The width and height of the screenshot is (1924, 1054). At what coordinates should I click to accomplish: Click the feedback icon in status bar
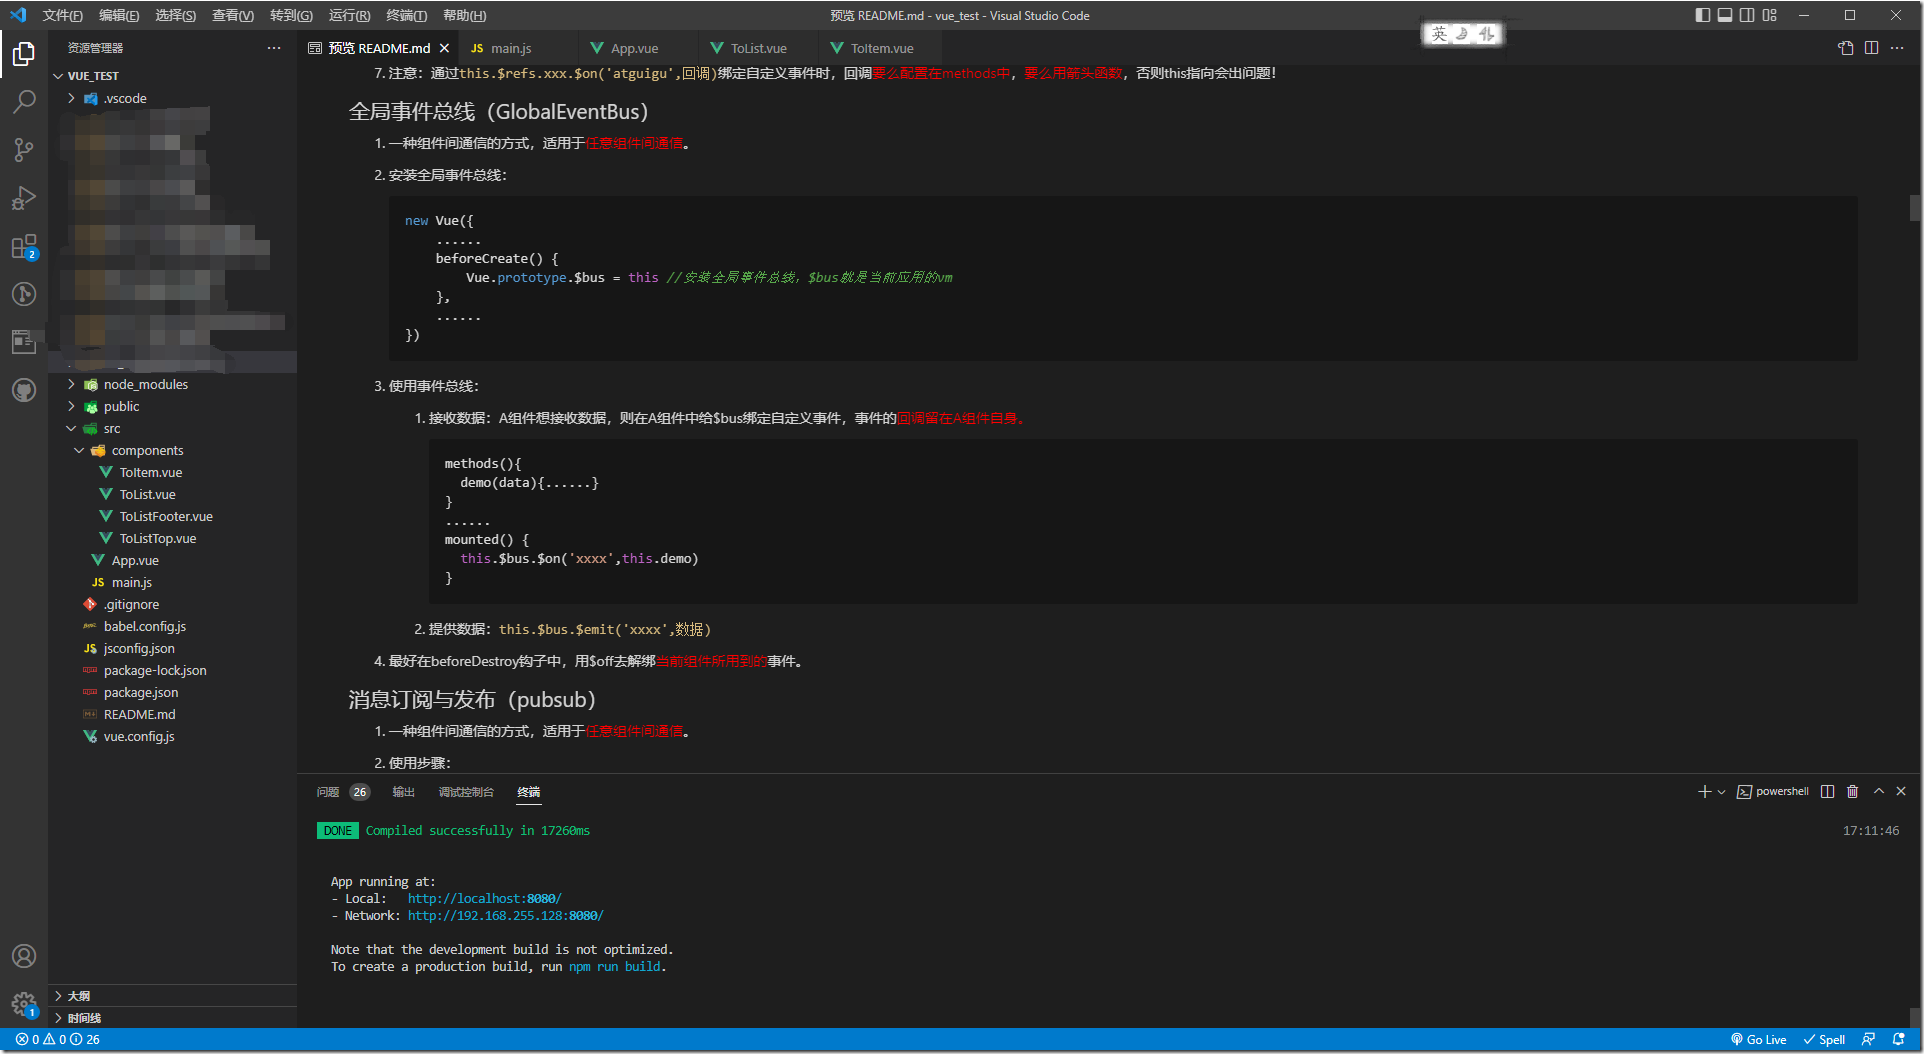(x=1868, y=1040)
